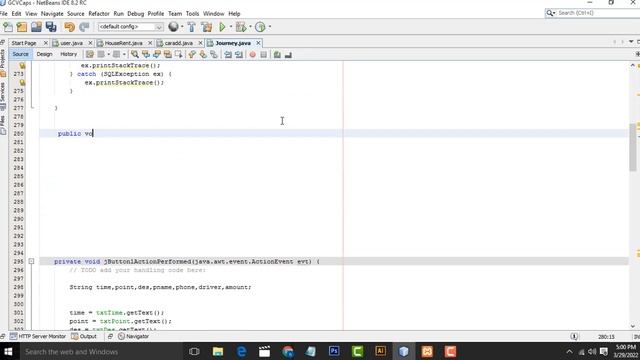Viewport: 640px width, 360px height.
Task: Expand the Debug Project dropdown arrow
Action: (x=250, y=27)
